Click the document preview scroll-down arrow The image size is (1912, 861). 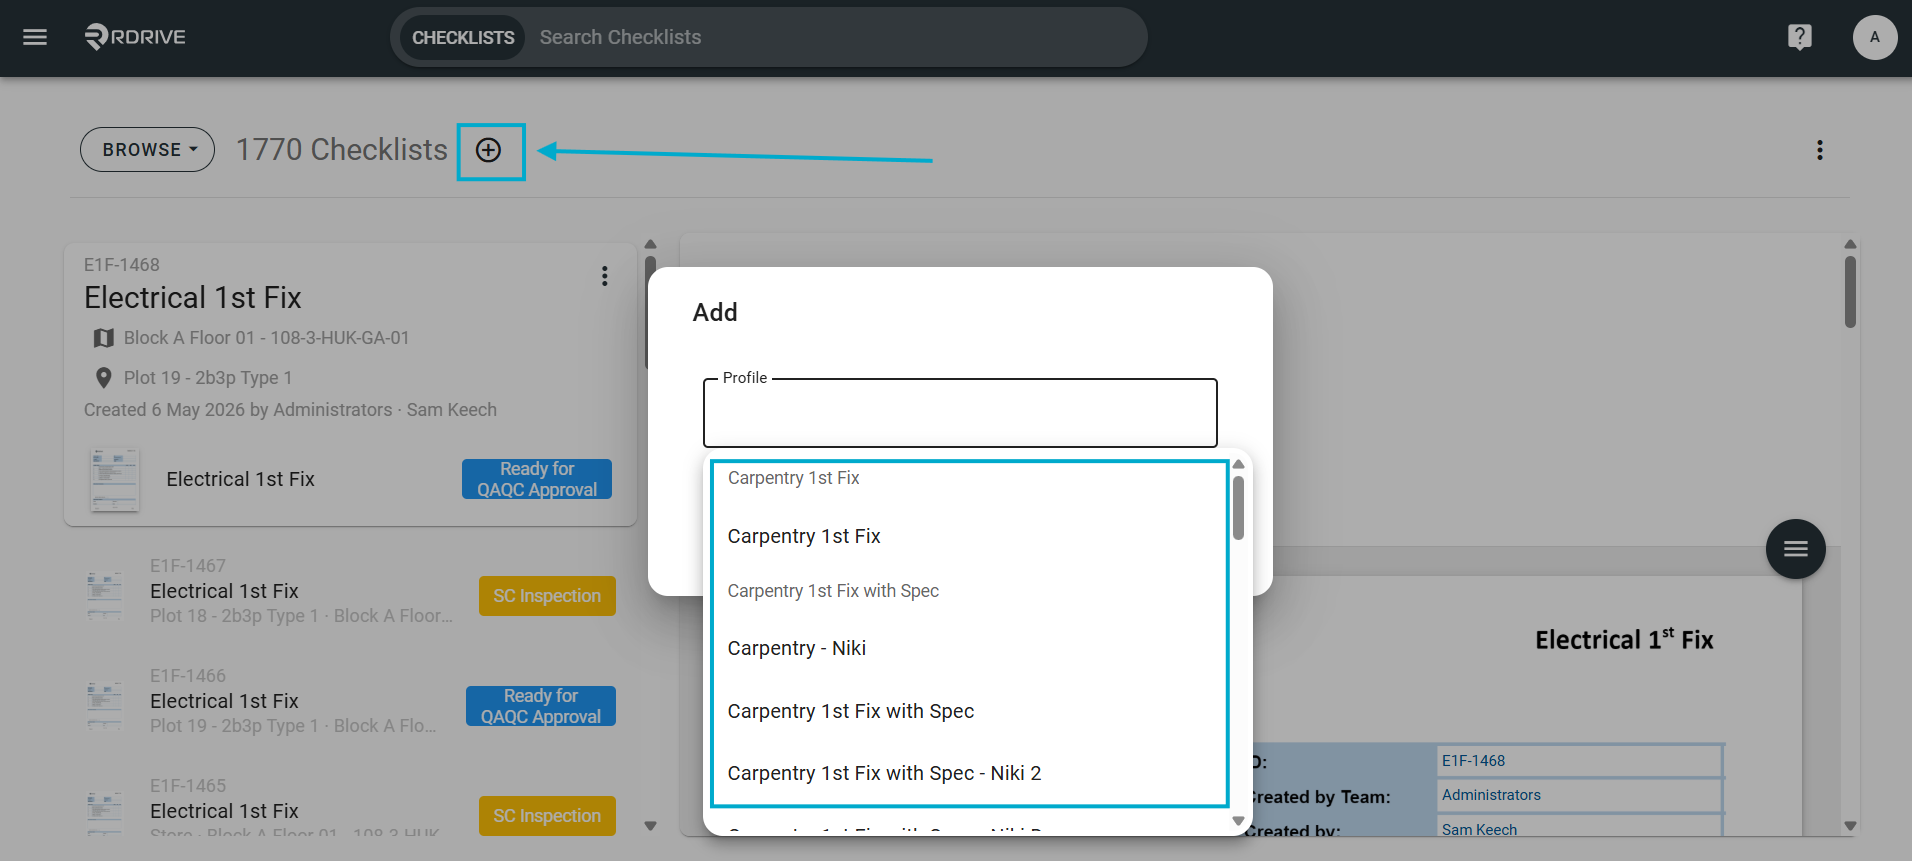click(1850, 826)
